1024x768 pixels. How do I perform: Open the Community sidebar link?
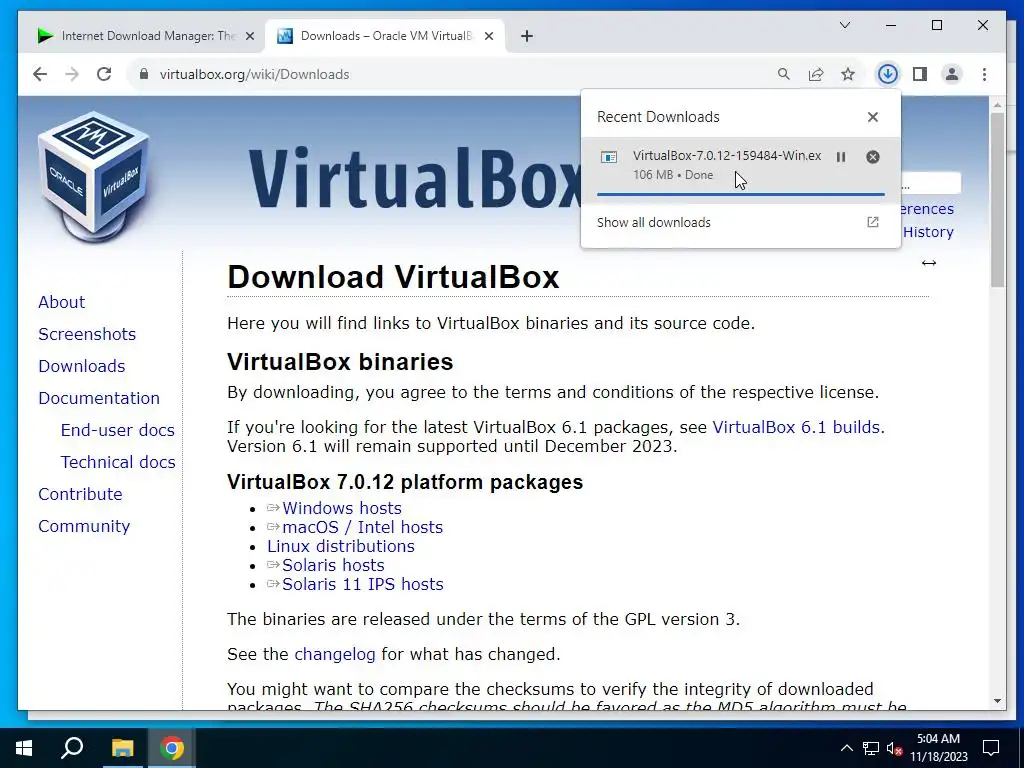84,526
